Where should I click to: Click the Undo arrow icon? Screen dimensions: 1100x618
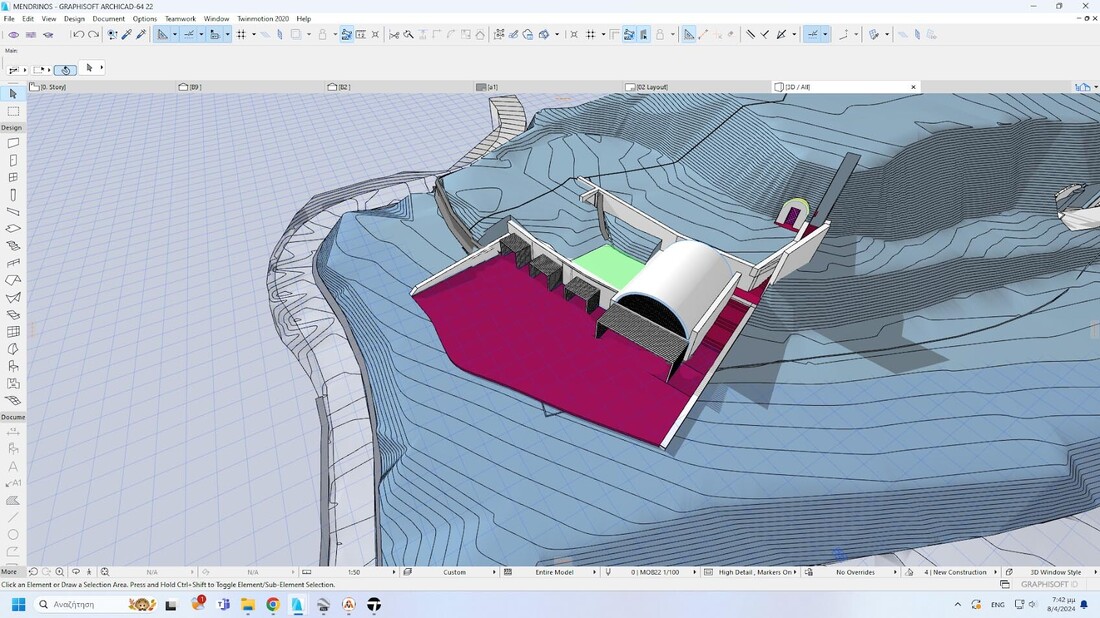[x=78, y=34]
